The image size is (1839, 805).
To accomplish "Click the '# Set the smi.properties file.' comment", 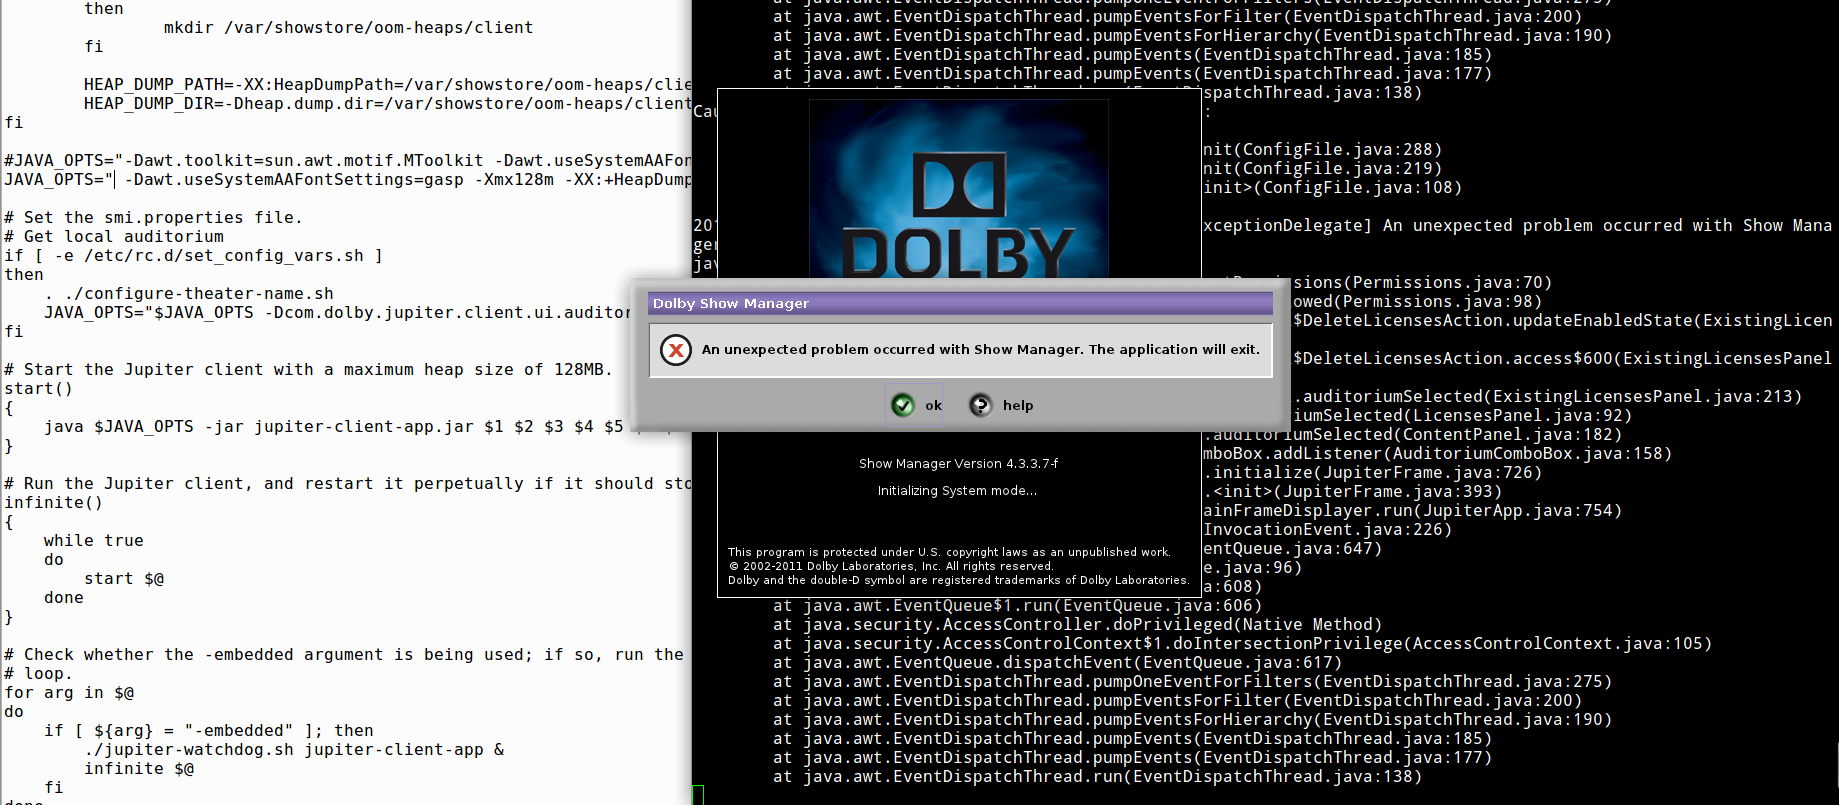I will click(153, 218).
